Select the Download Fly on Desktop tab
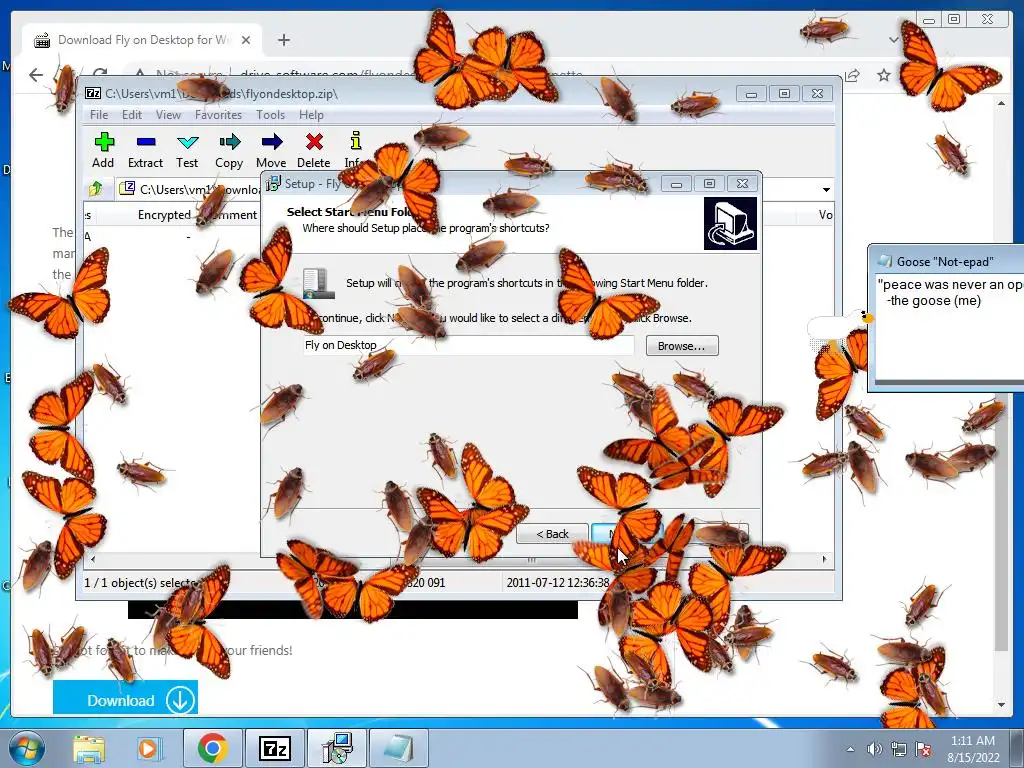The width and height of the screenshot is (1024, 768). (142, 40)
